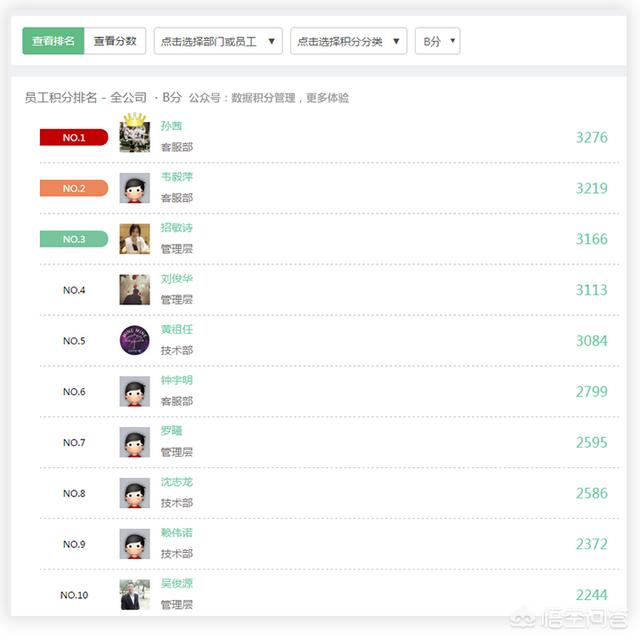Click the cartoon avatar of 钟宇明

(x=135, y=391)
